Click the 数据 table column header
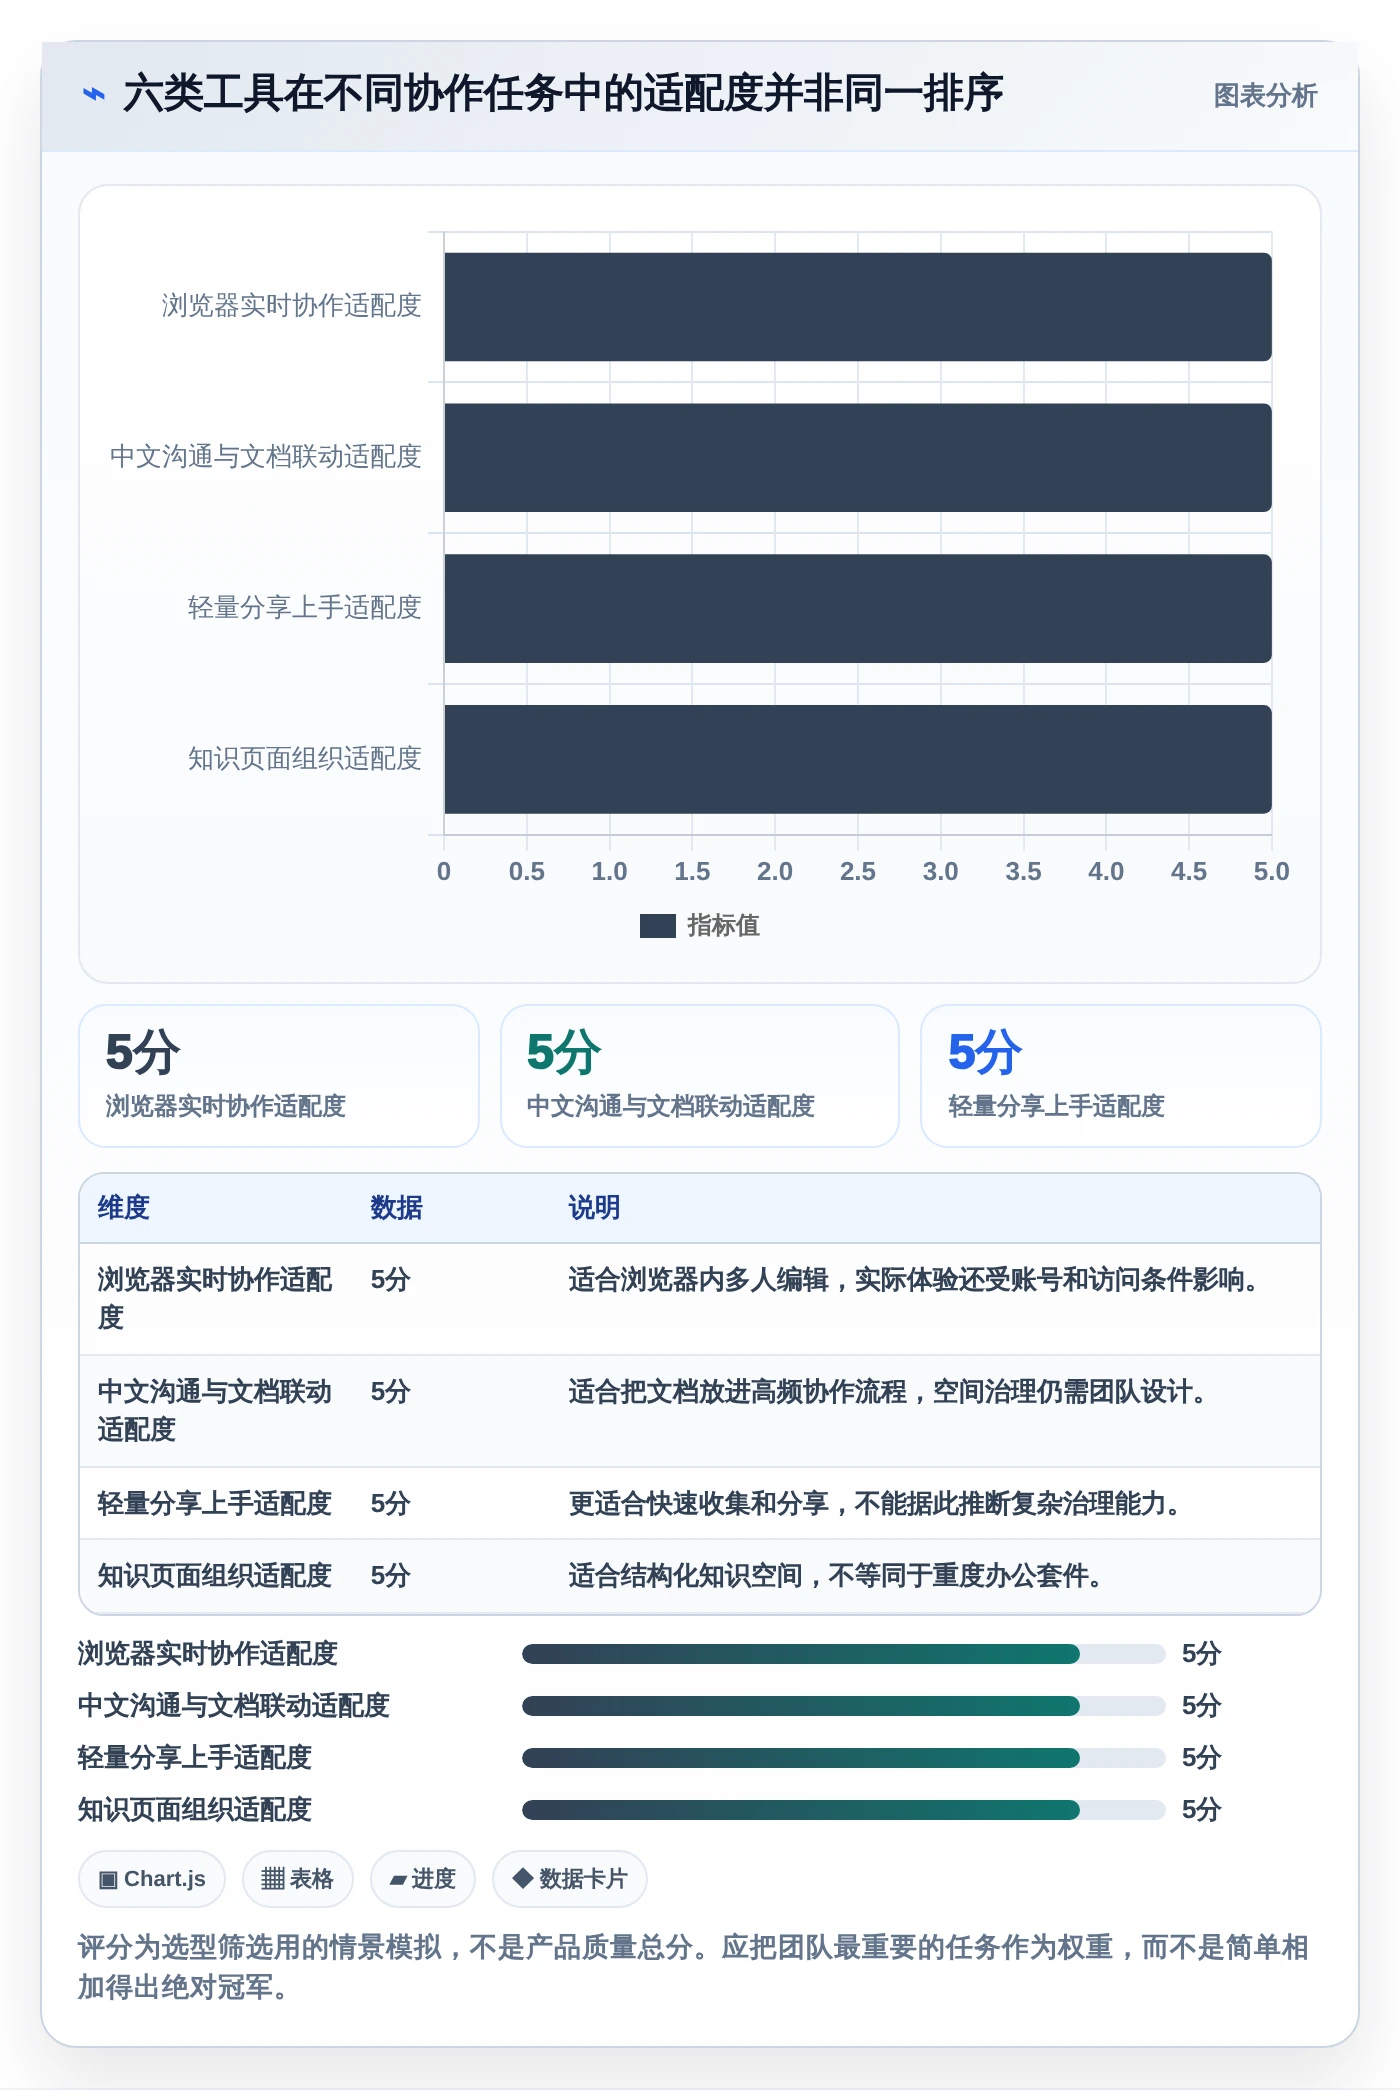Screen dimensions: 1400x2090 point(397,1208)
